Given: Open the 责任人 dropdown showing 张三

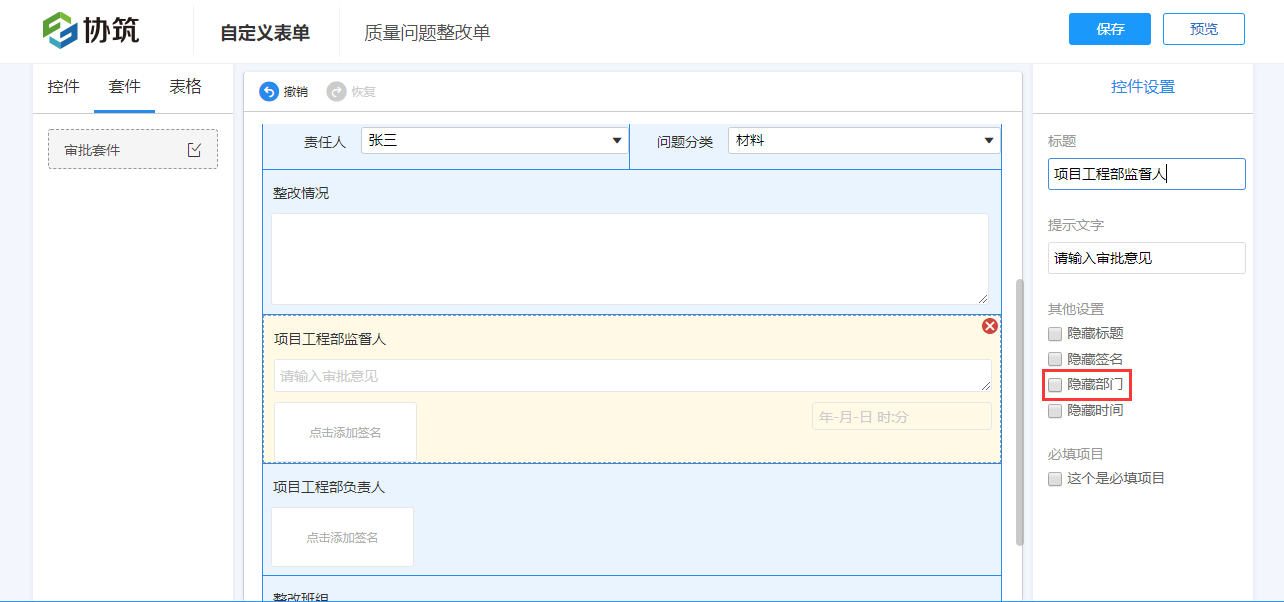Looking at the screenshot, I should coord(493,141).
